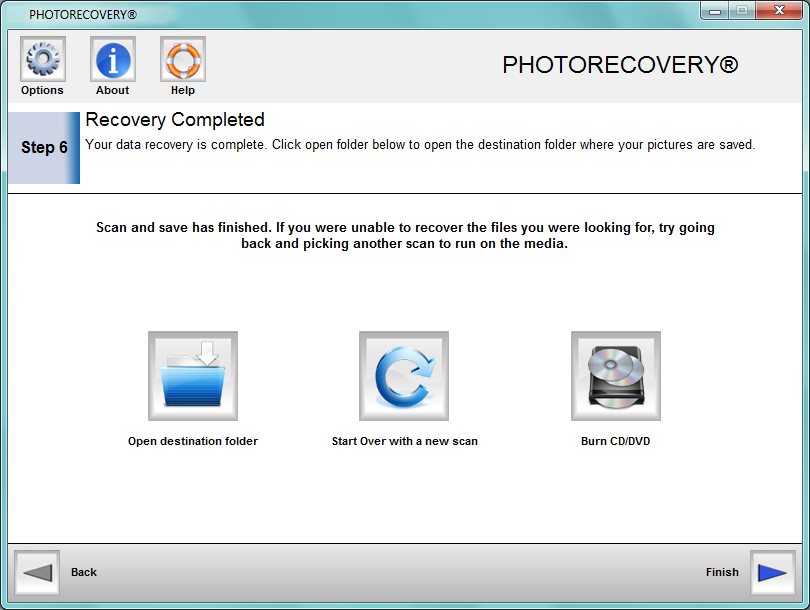Viewport: 810px width, 610px height.
Task: Click the Finish text label
Action: pos(722,572)
